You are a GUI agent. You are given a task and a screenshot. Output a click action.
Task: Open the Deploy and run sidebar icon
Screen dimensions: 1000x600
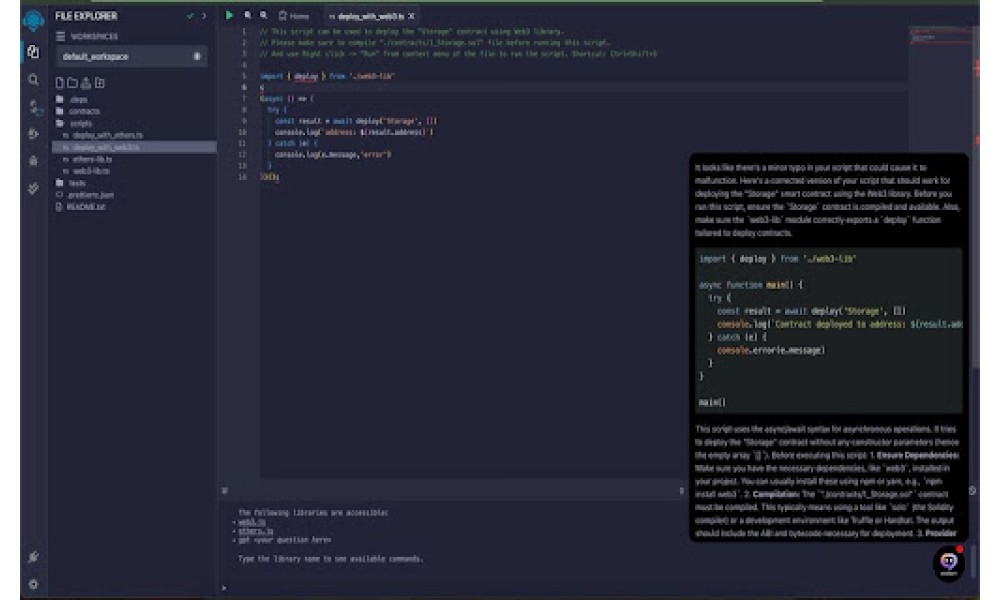[33, 134]
